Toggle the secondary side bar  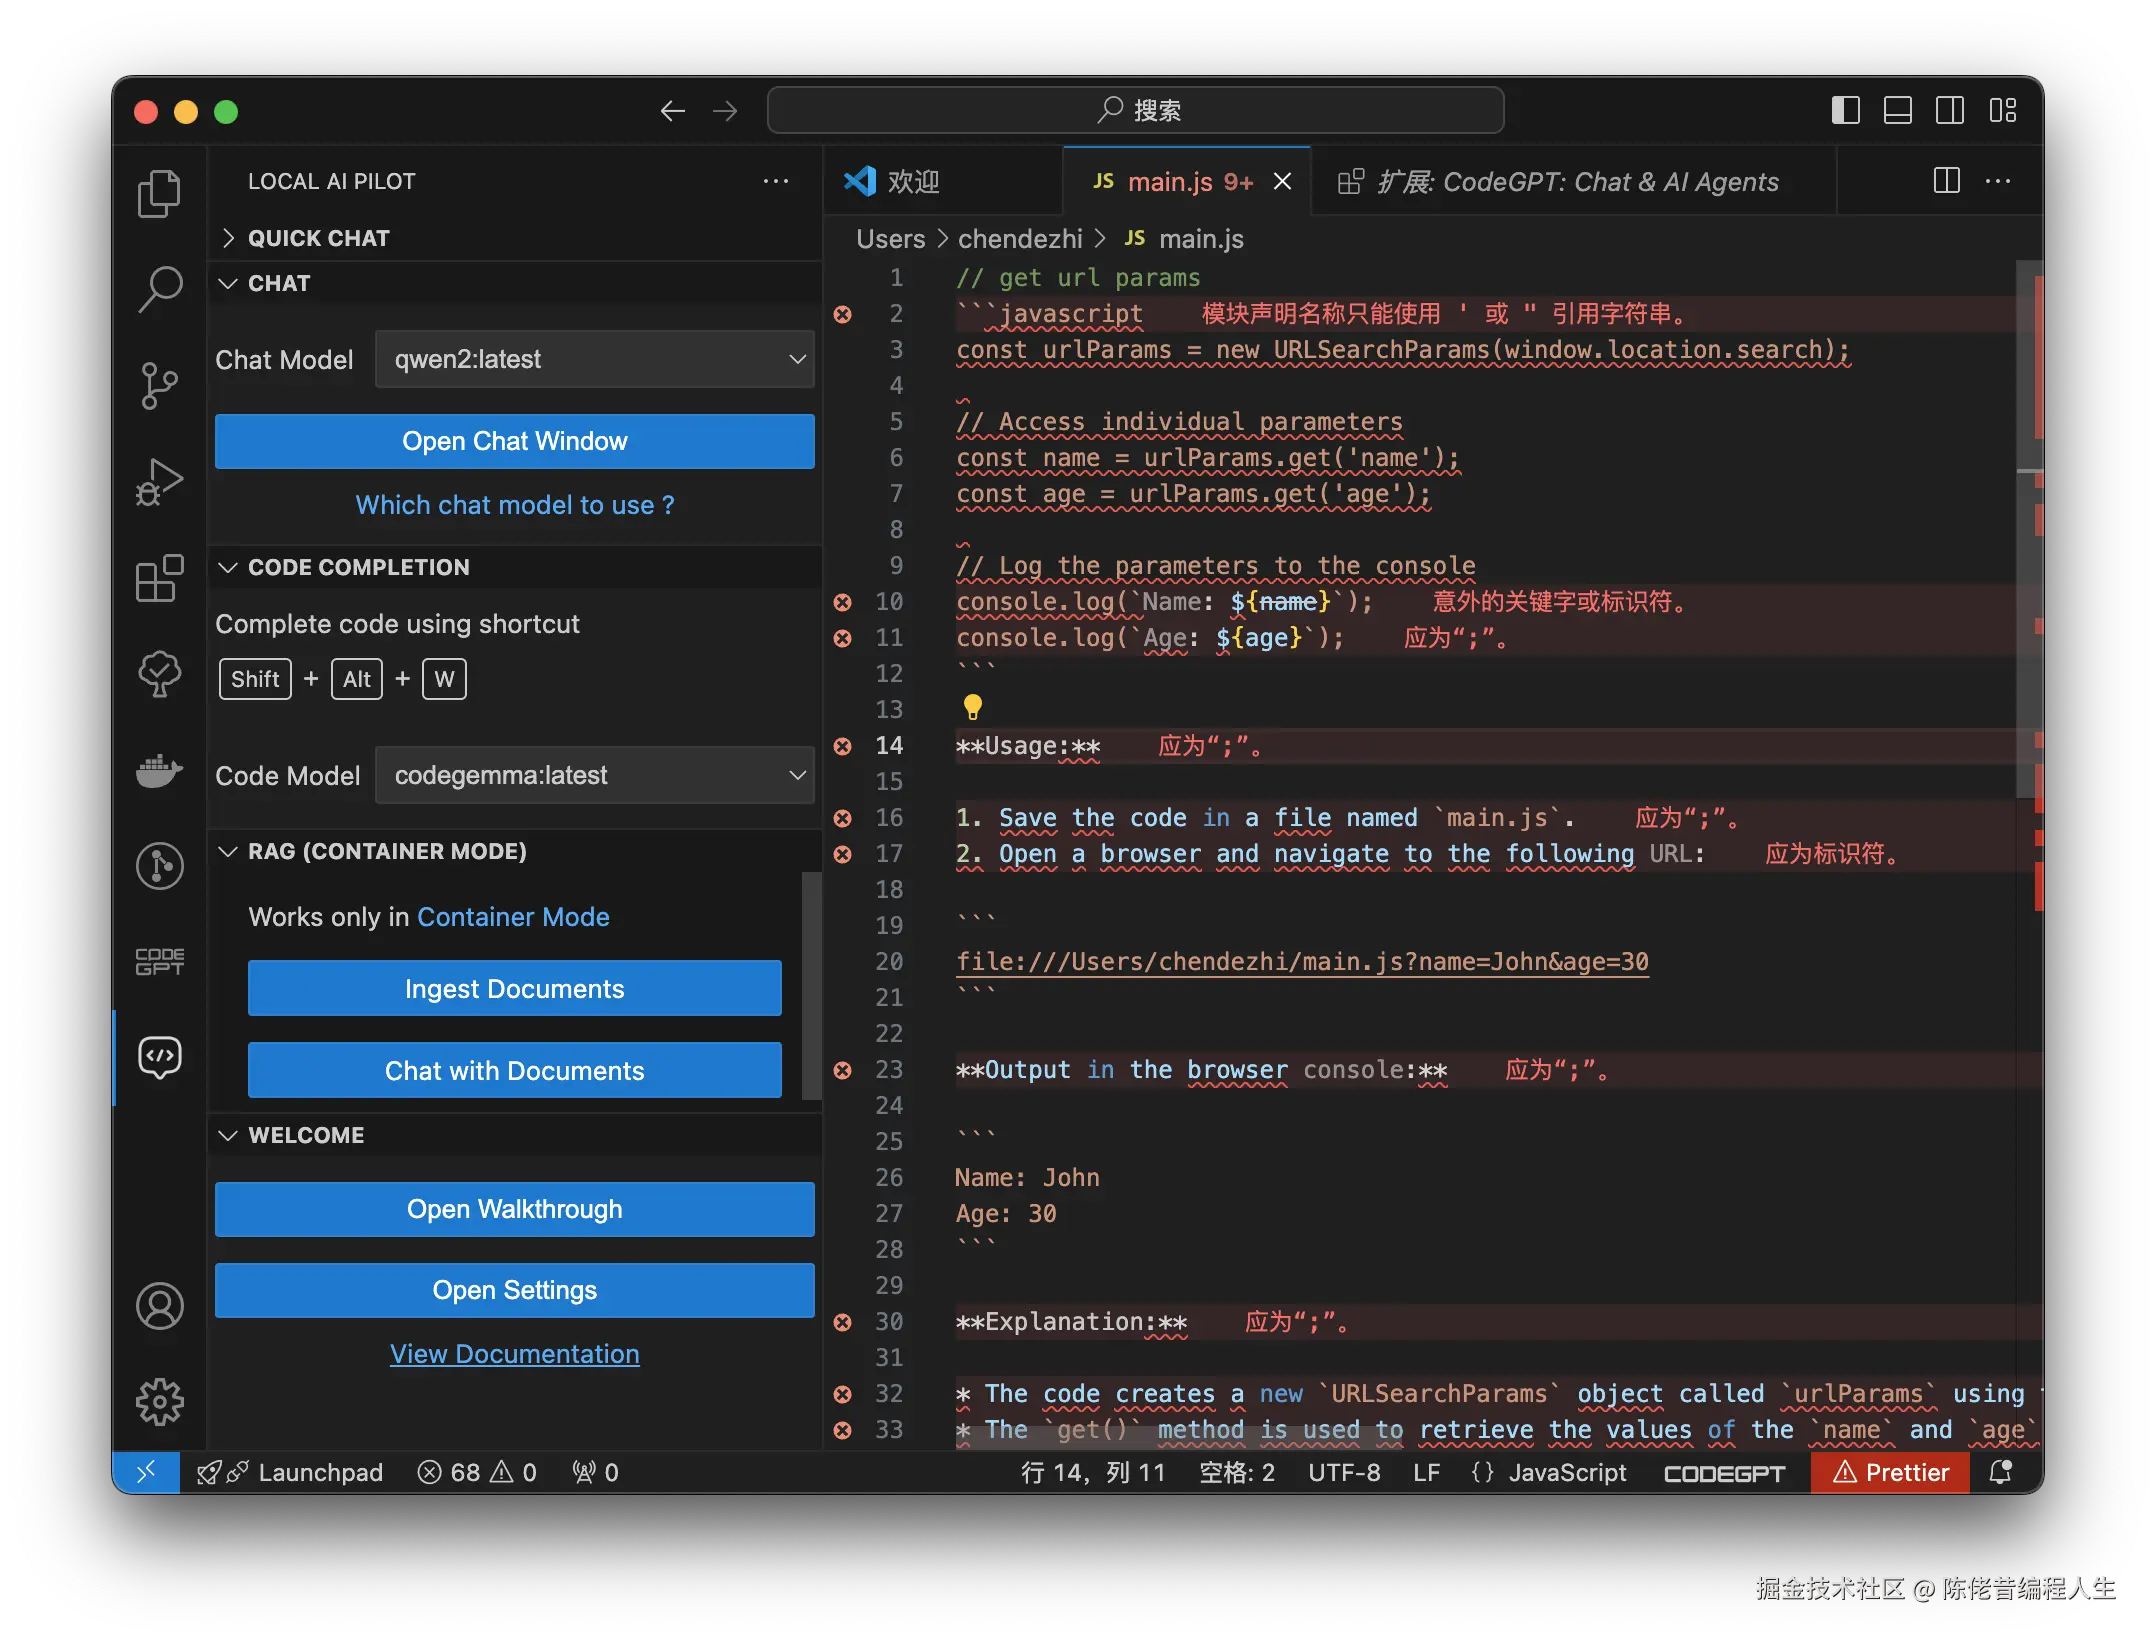[1949, 110]
